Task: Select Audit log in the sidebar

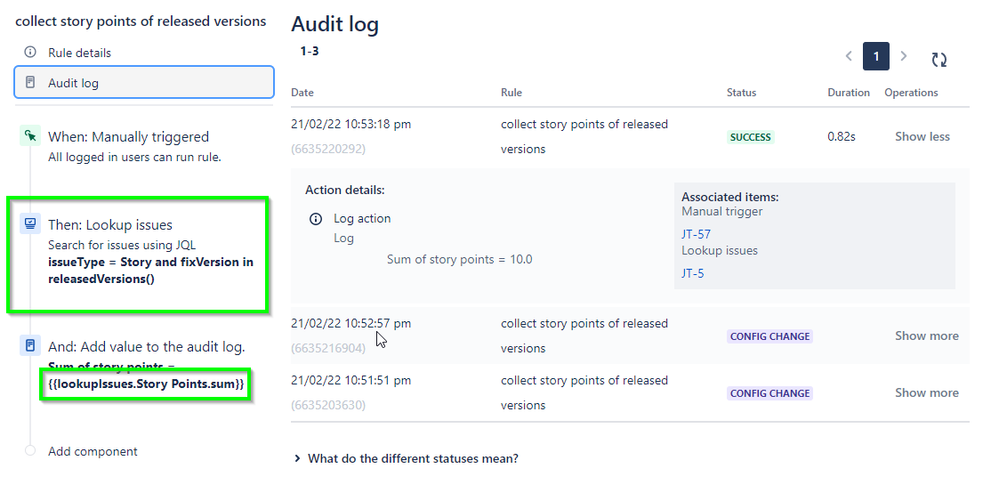Action: click(x=144, y=82)
